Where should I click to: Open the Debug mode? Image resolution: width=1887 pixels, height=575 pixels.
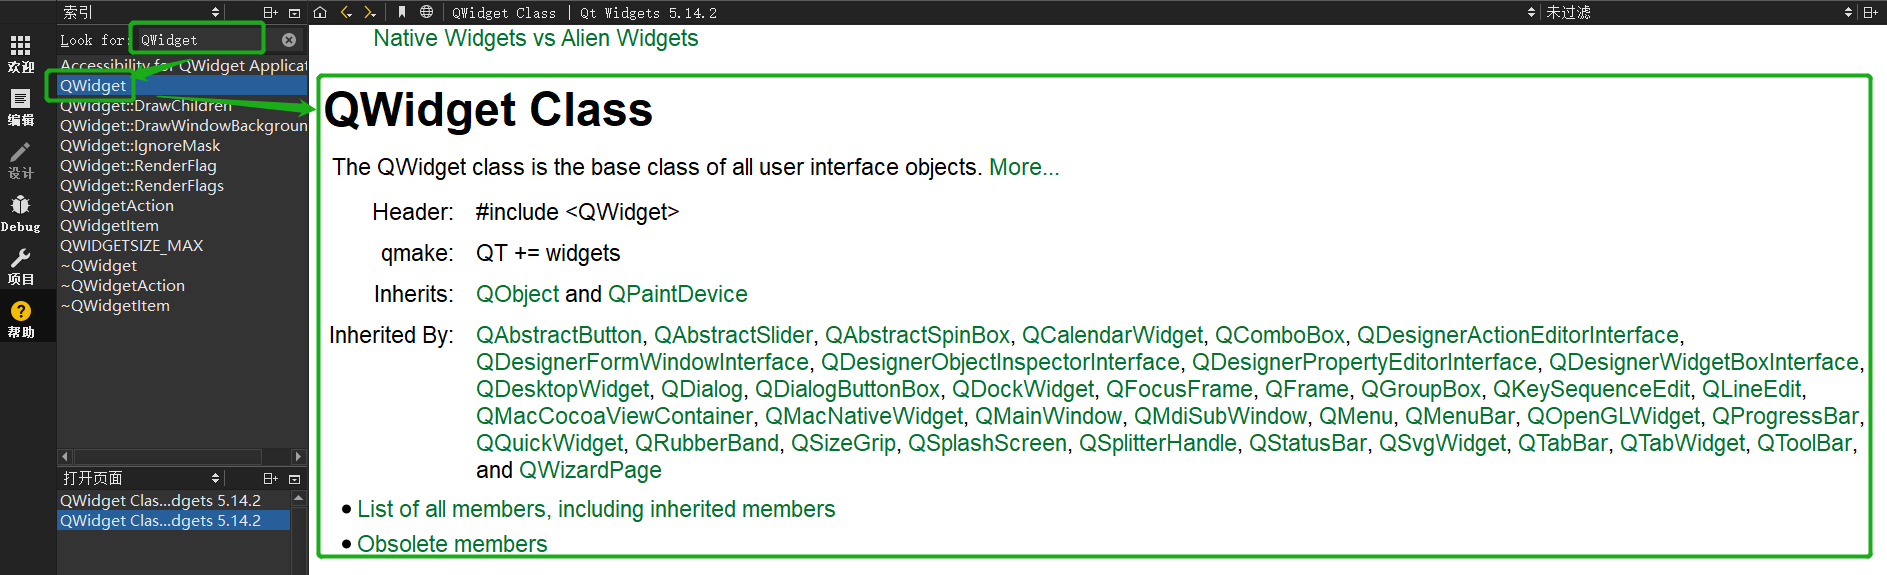pyautogui.click(x=20, y=213)
